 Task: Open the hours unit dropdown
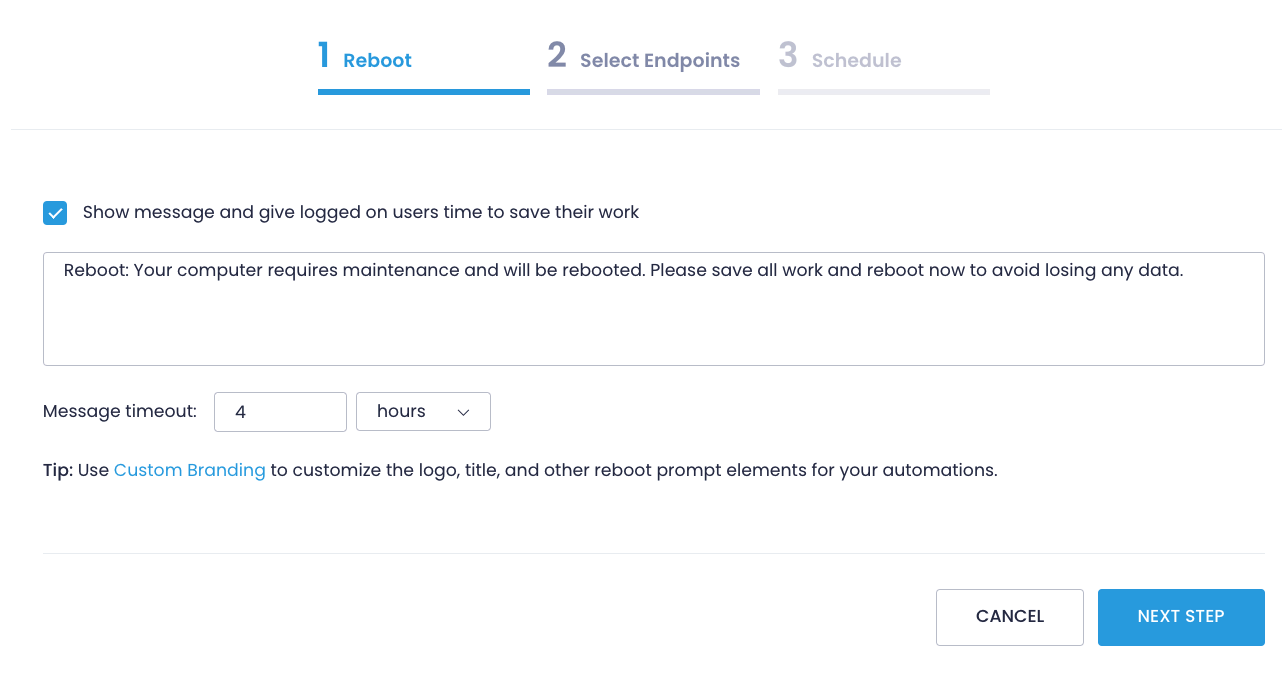click(x=422, y=412)
